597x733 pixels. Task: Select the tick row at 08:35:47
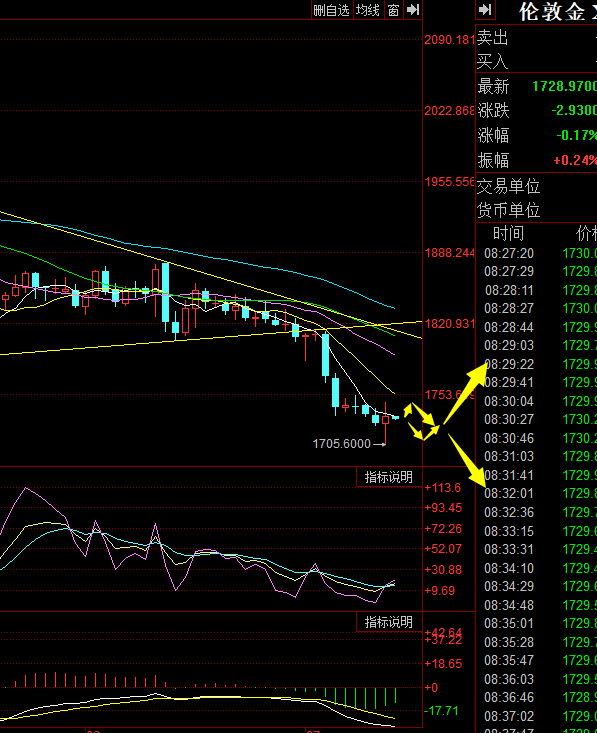coord(536,660)
